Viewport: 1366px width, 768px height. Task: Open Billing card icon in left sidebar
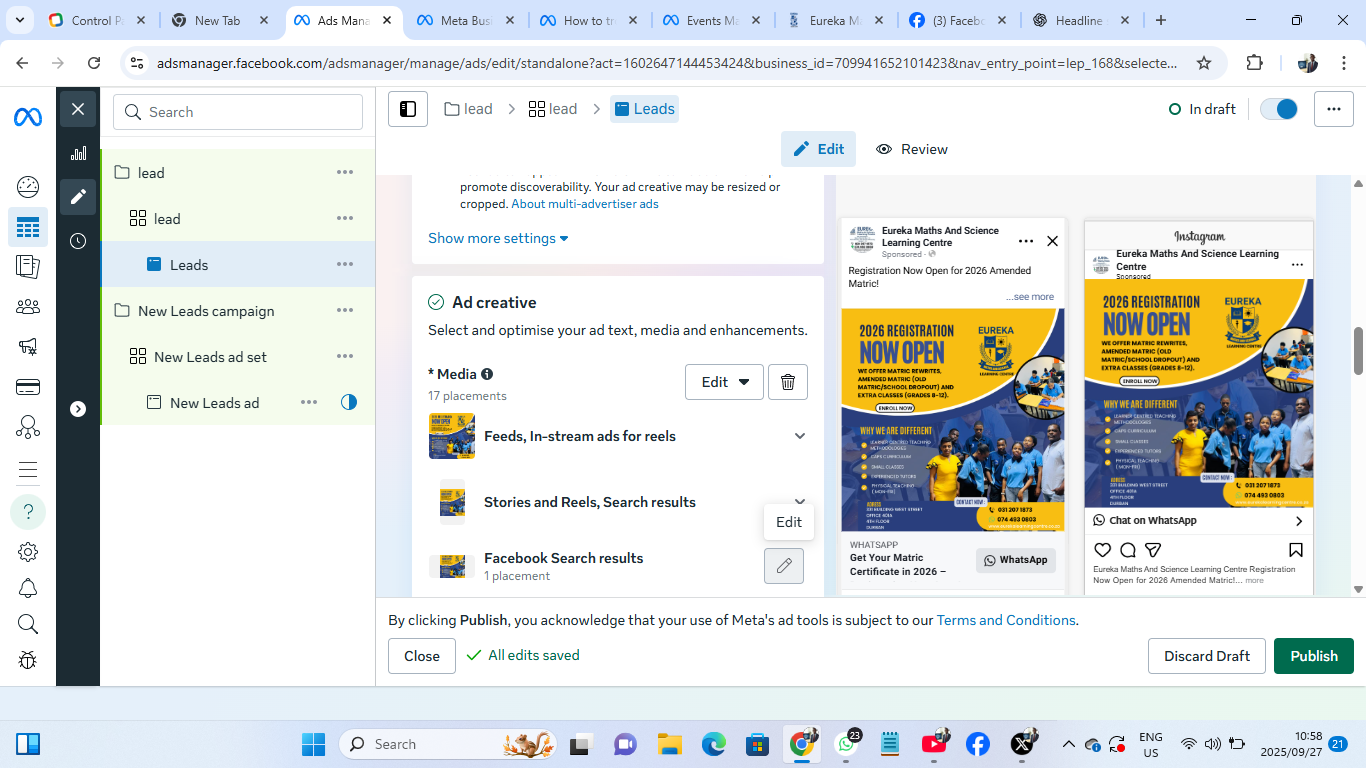click(28, 387)
